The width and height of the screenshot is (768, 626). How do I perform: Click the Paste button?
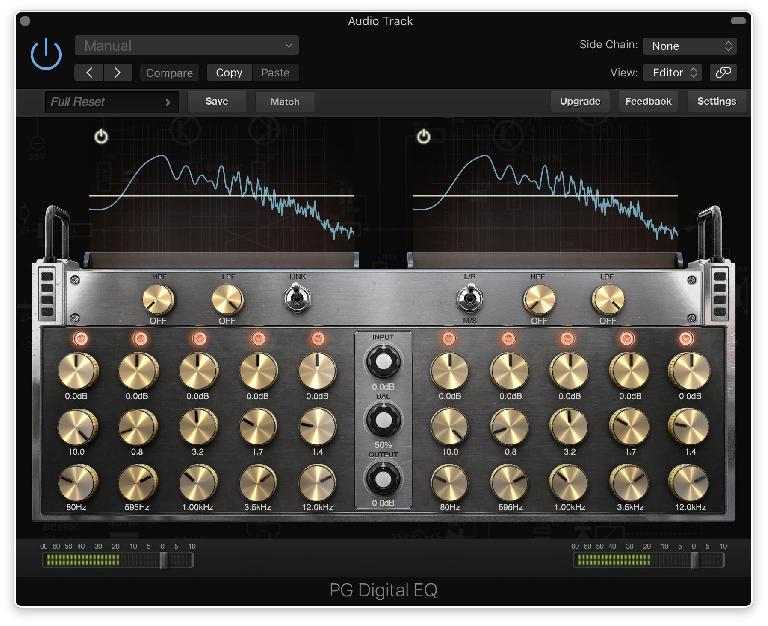pyautogui.click(x=275, y=72)
